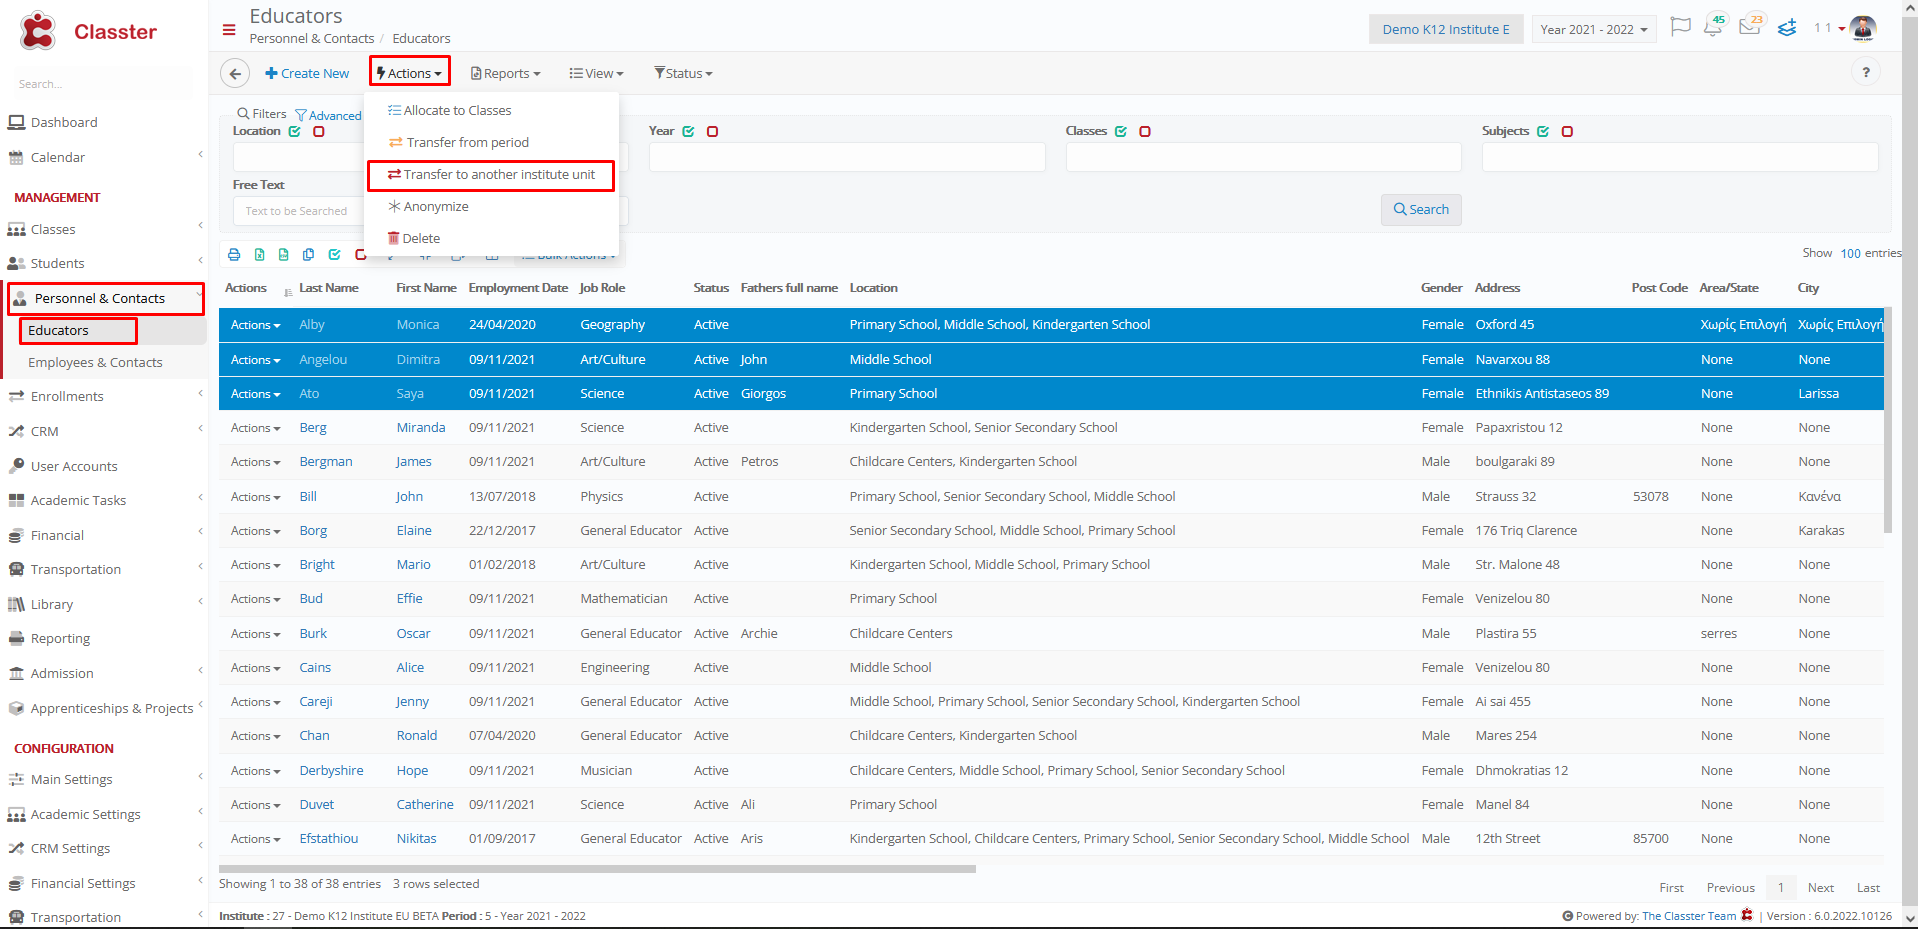Open the Advanced filters link
Image resolution: width=1918 pixels, height=929 pixels.
tap(329, 115)
